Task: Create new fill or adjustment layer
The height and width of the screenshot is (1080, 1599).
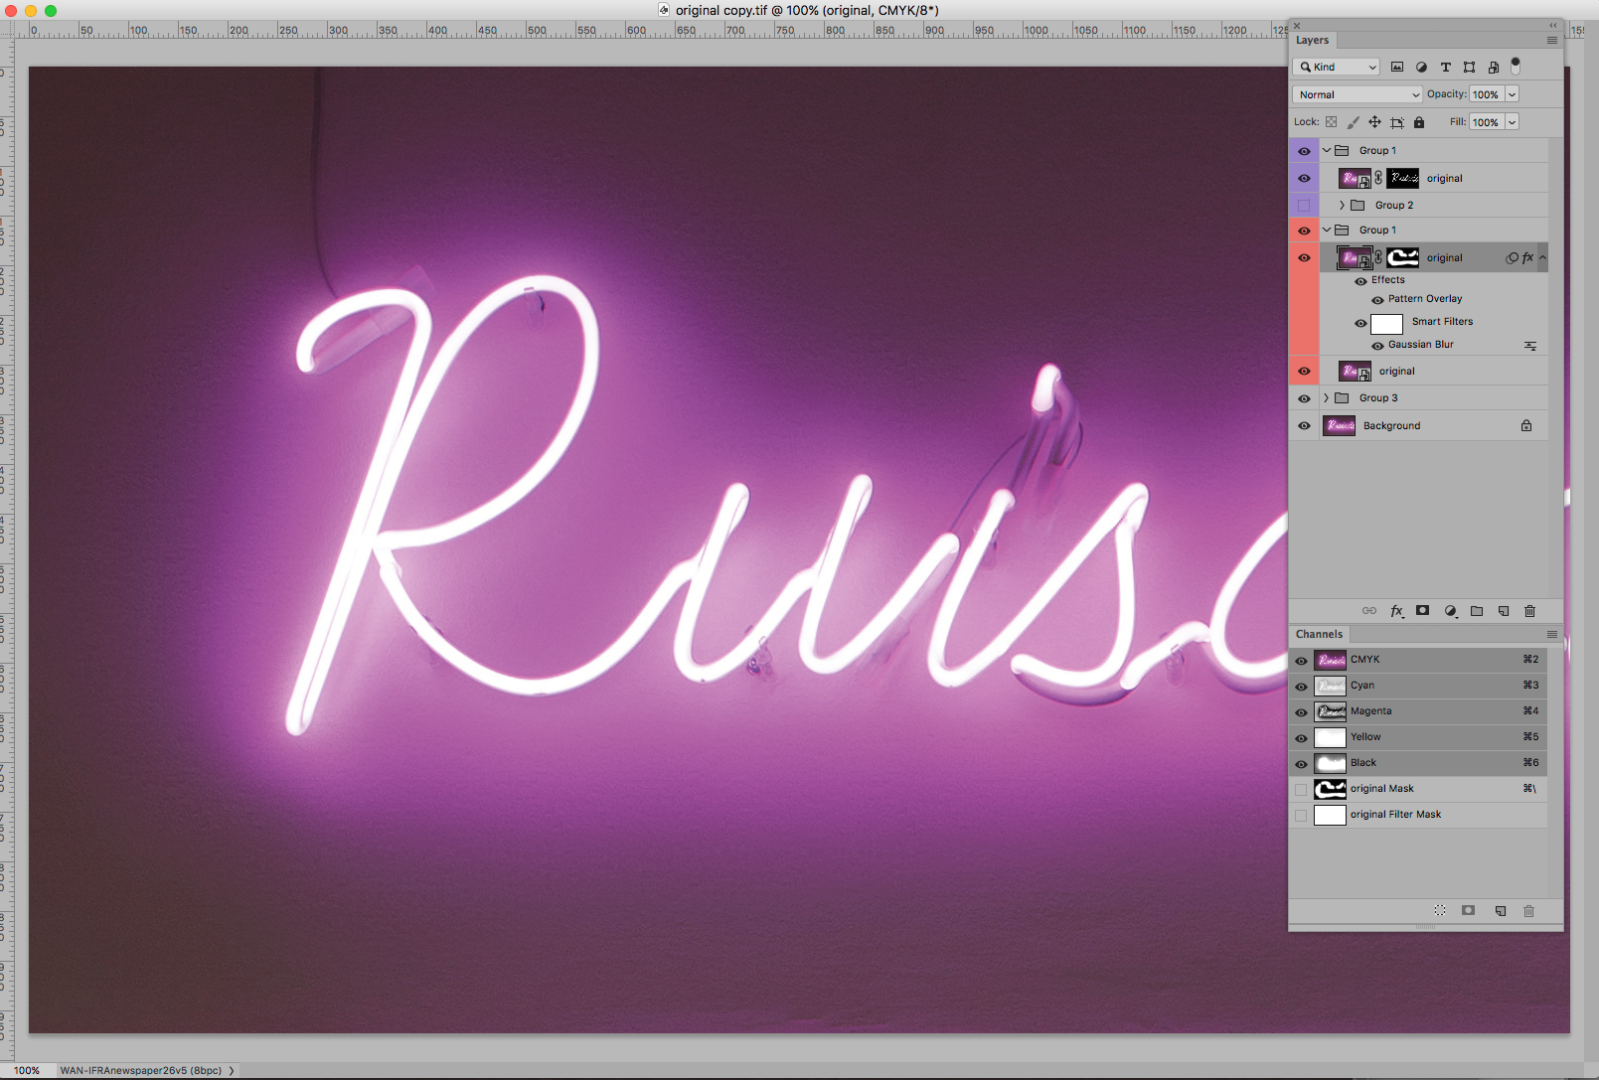Action: click(1450, 610)
